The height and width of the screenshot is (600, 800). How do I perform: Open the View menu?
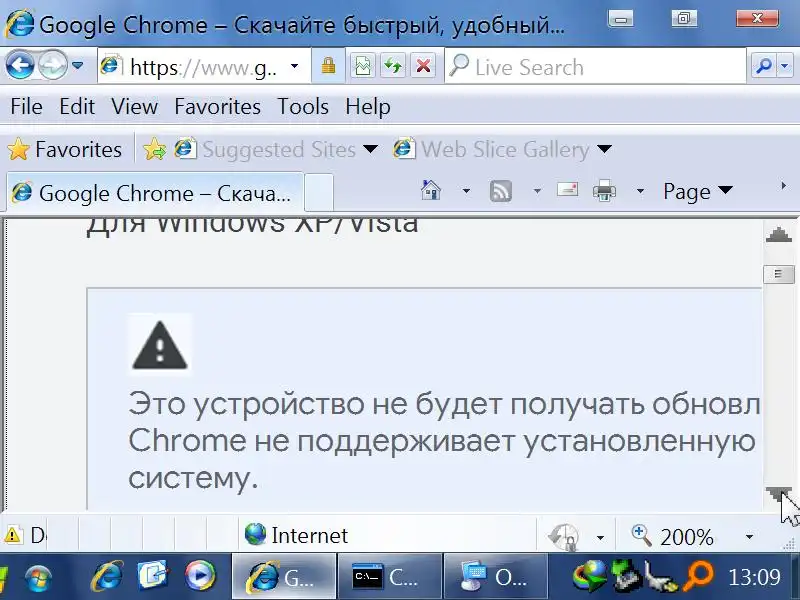tap(135, 107)
